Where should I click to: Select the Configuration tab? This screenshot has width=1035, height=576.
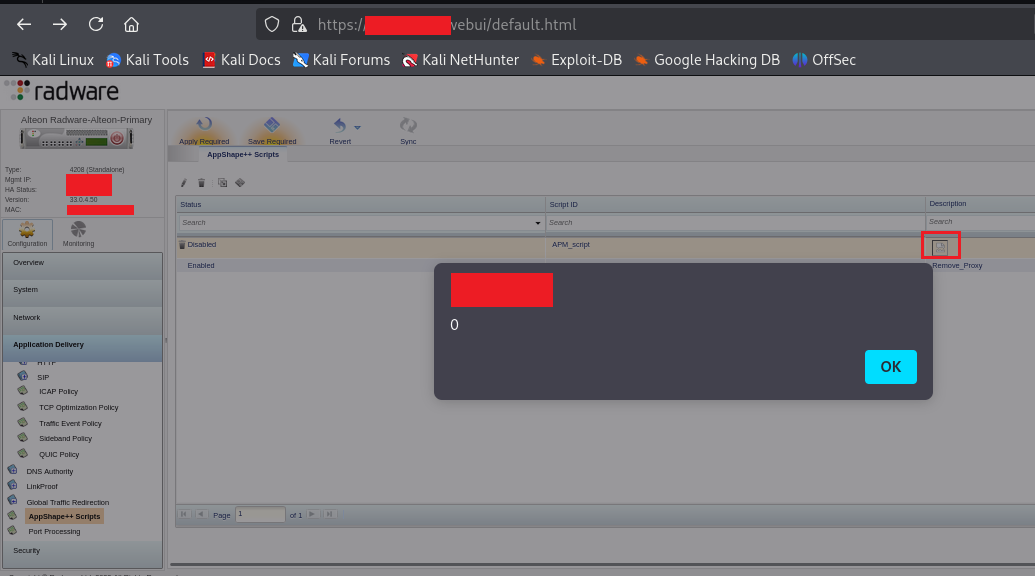tap(27, 234)
